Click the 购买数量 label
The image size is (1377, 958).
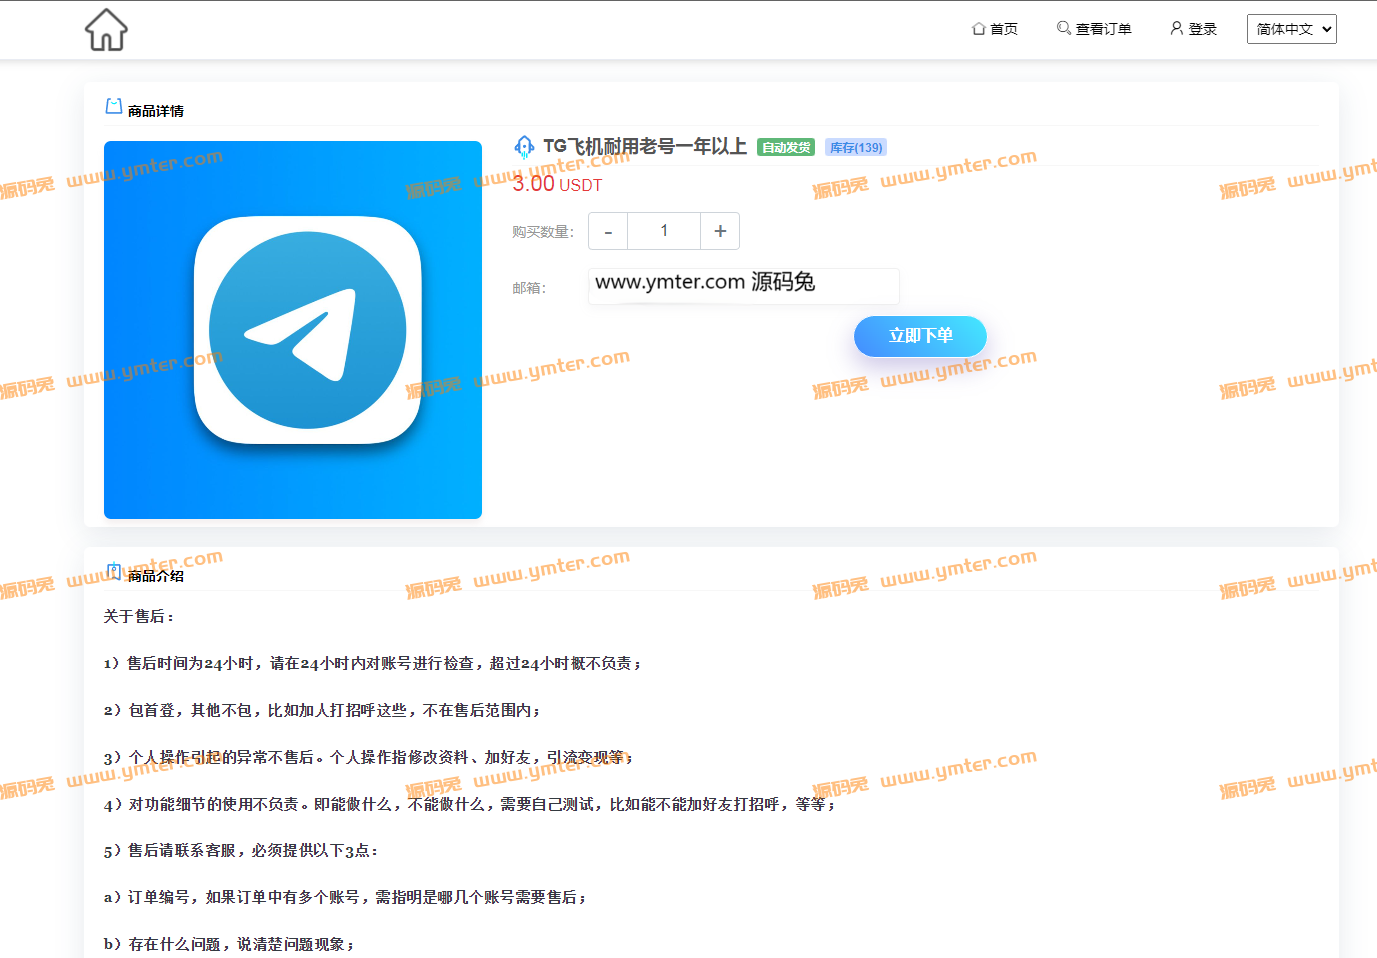coord(543,232)
